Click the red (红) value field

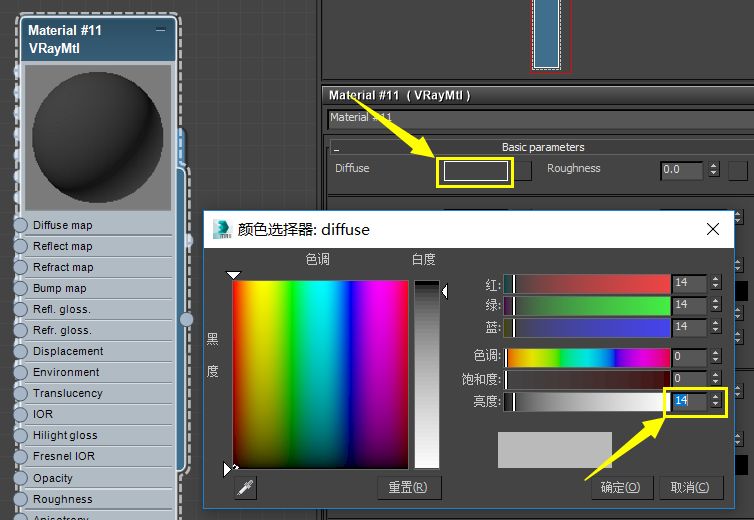pos(689,283)
